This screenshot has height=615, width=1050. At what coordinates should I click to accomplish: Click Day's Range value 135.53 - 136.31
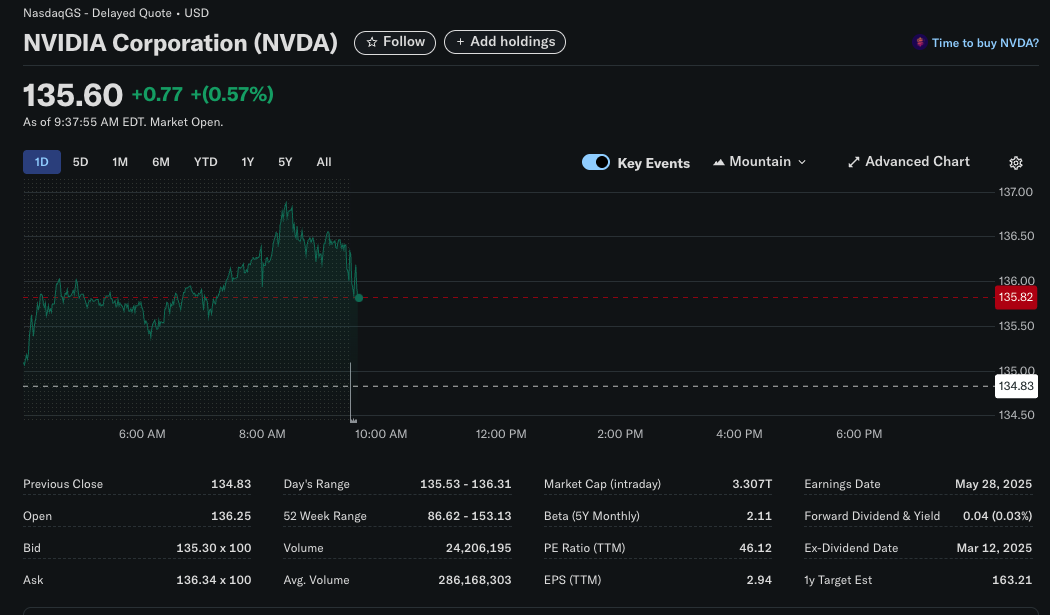(465, 484)
